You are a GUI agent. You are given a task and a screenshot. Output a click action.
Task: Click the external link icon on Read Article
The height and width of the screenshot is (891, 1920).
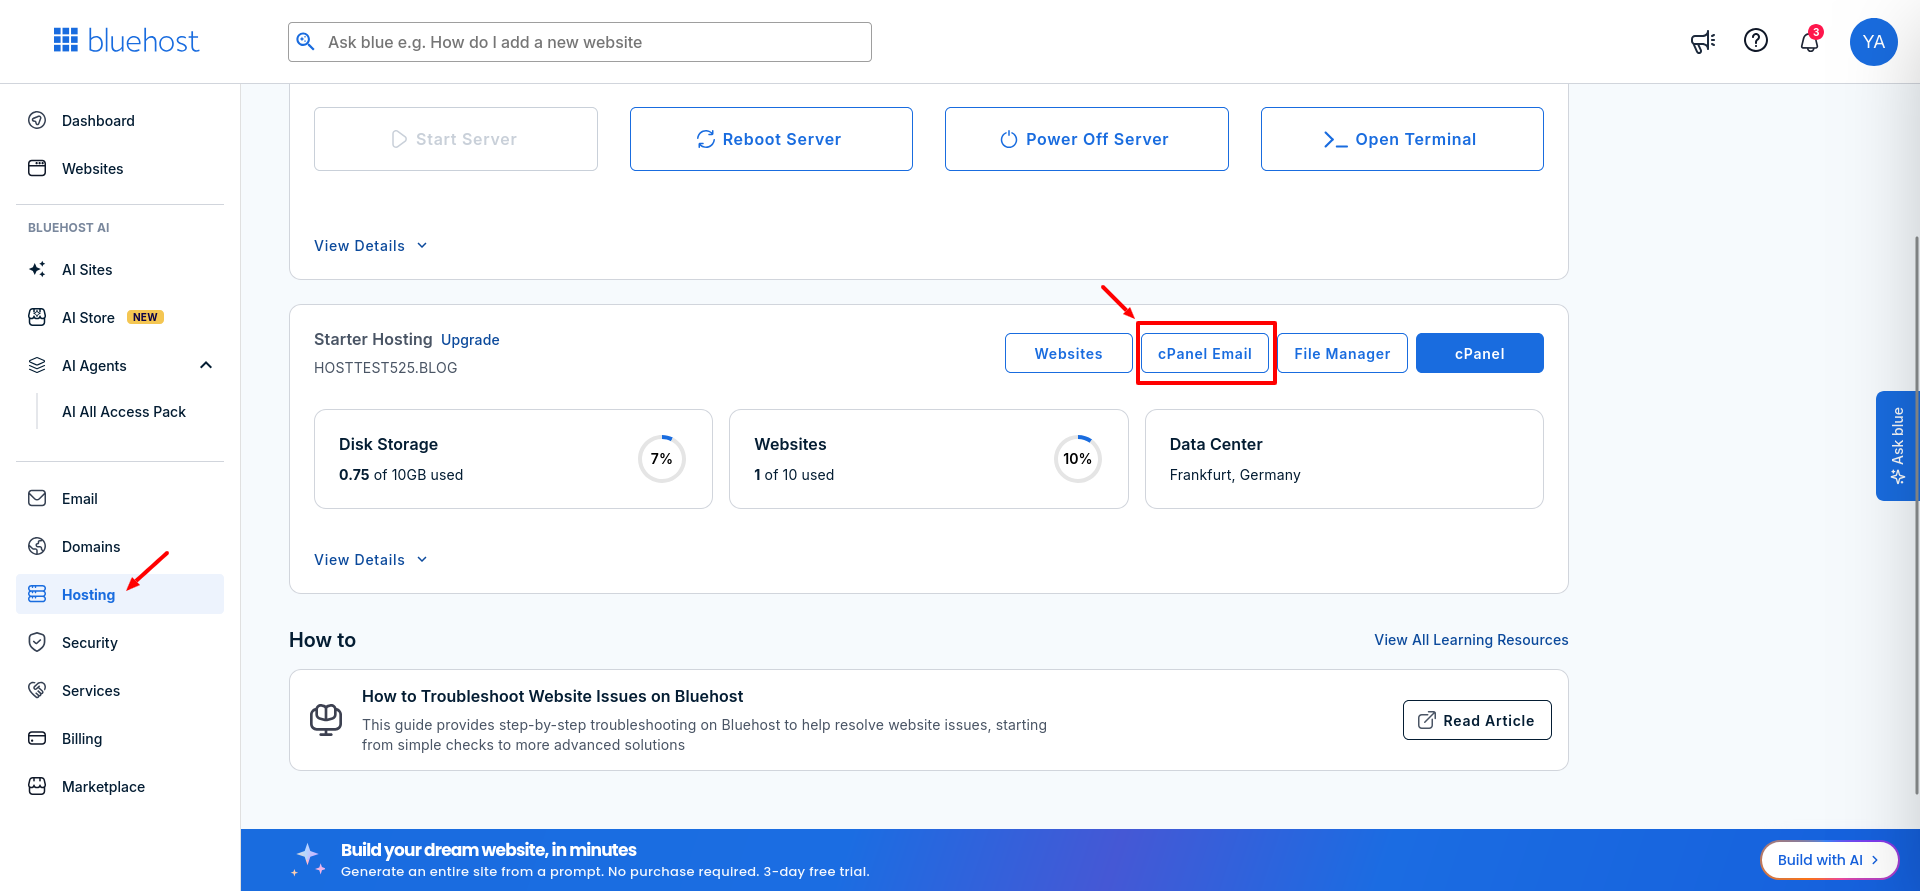[x=1427, y=720]
